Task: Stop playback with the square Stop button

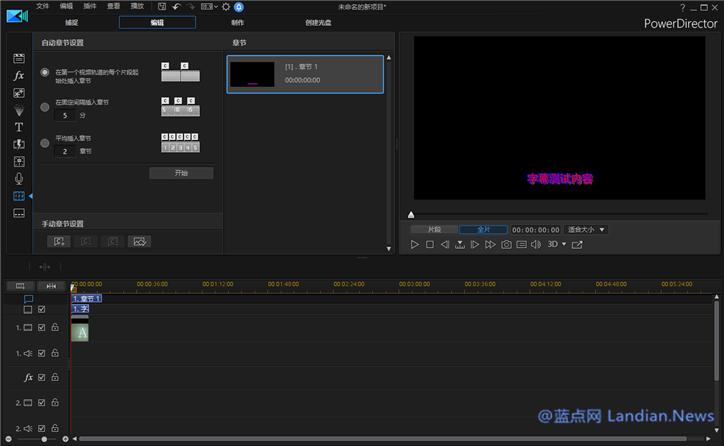Action: 430,244
